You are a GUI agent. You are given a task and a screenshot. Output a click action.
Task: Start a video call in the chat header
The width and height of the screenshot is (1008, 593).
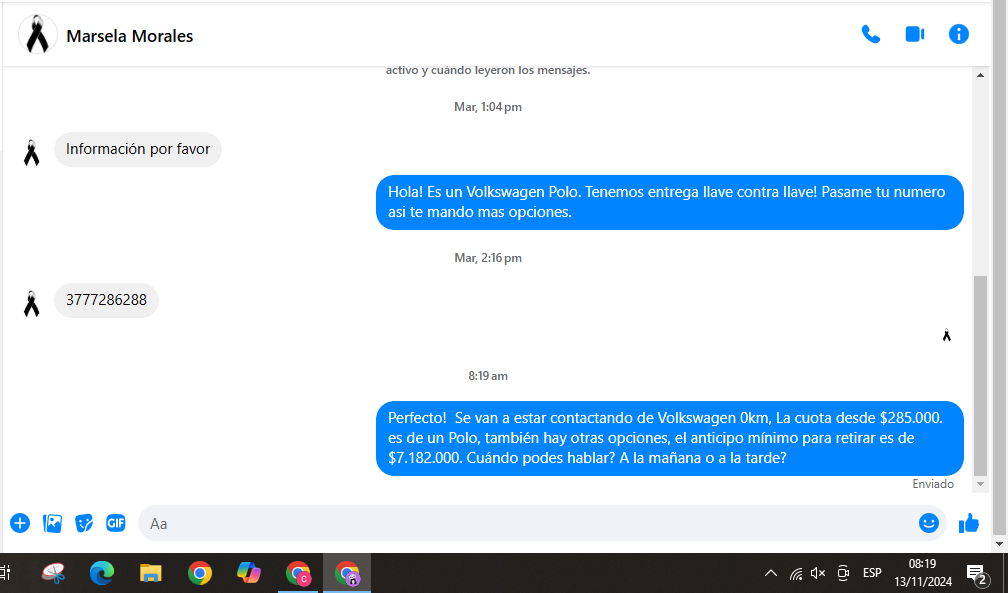tap(914, 34)
